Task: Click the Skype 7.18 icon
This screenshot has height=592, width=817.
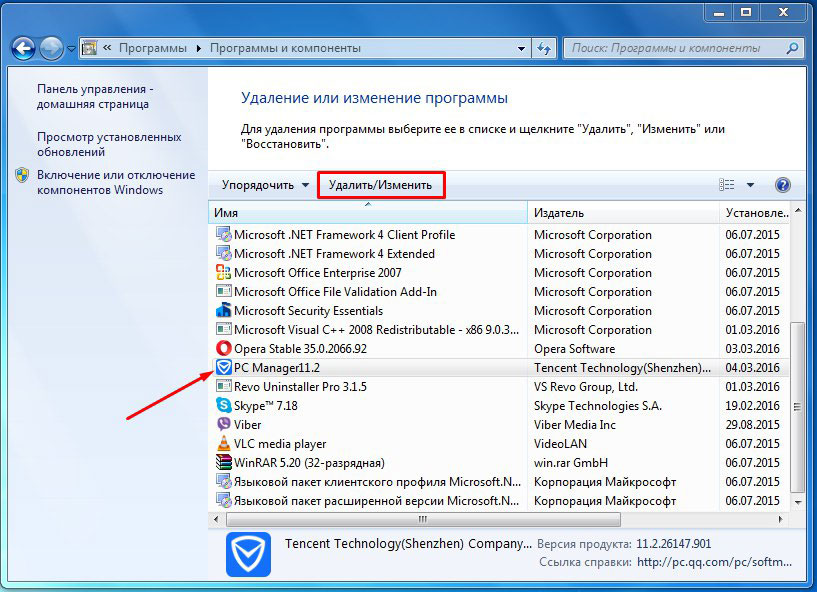Action: pyautogui.click(x=224, y=406)
